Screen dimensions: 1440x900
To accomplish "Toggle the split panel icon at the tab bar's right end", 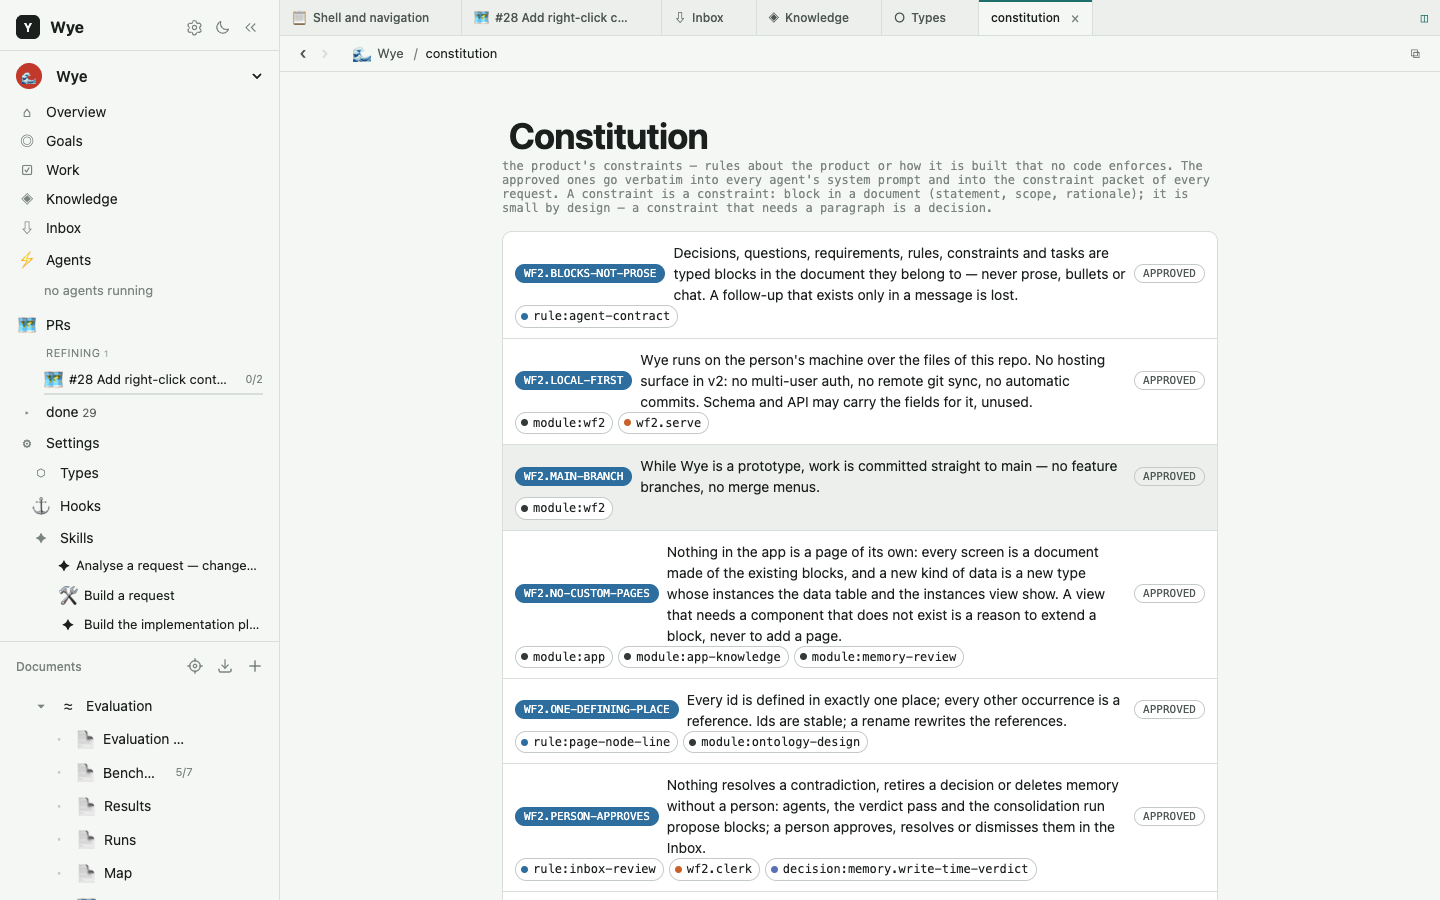I will coord(1424,18).
